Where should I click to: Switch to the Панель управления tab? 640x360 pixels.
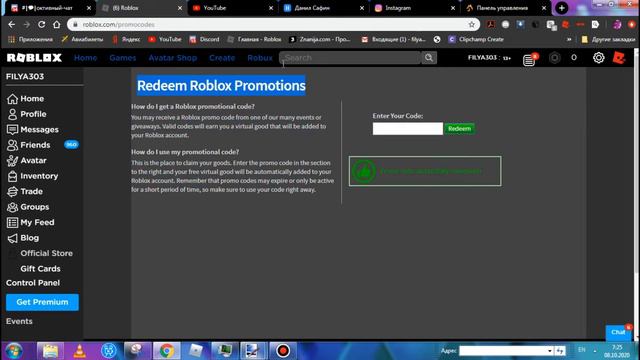click(502, 8)
